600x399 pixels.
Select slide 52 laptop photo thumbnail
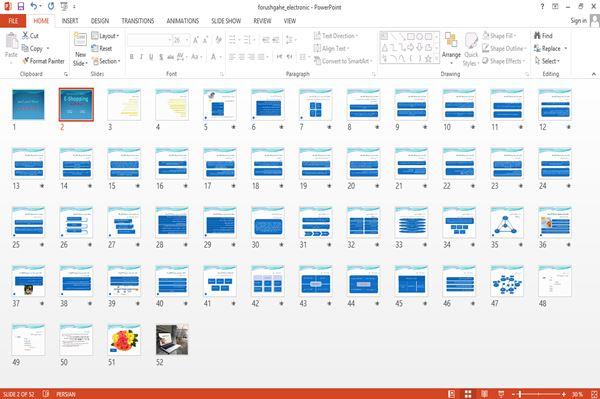point(172,340)
